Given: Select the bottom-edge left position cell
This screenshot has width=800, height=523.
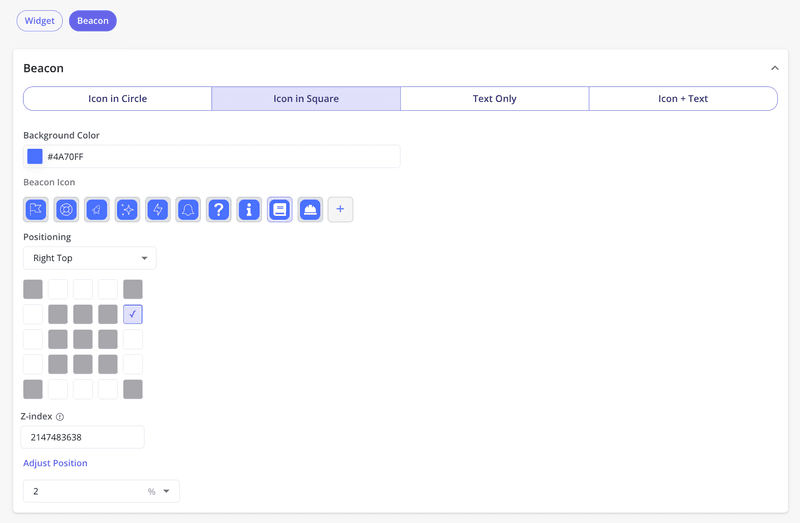Looking at the screenshot, I should point(58,389).
